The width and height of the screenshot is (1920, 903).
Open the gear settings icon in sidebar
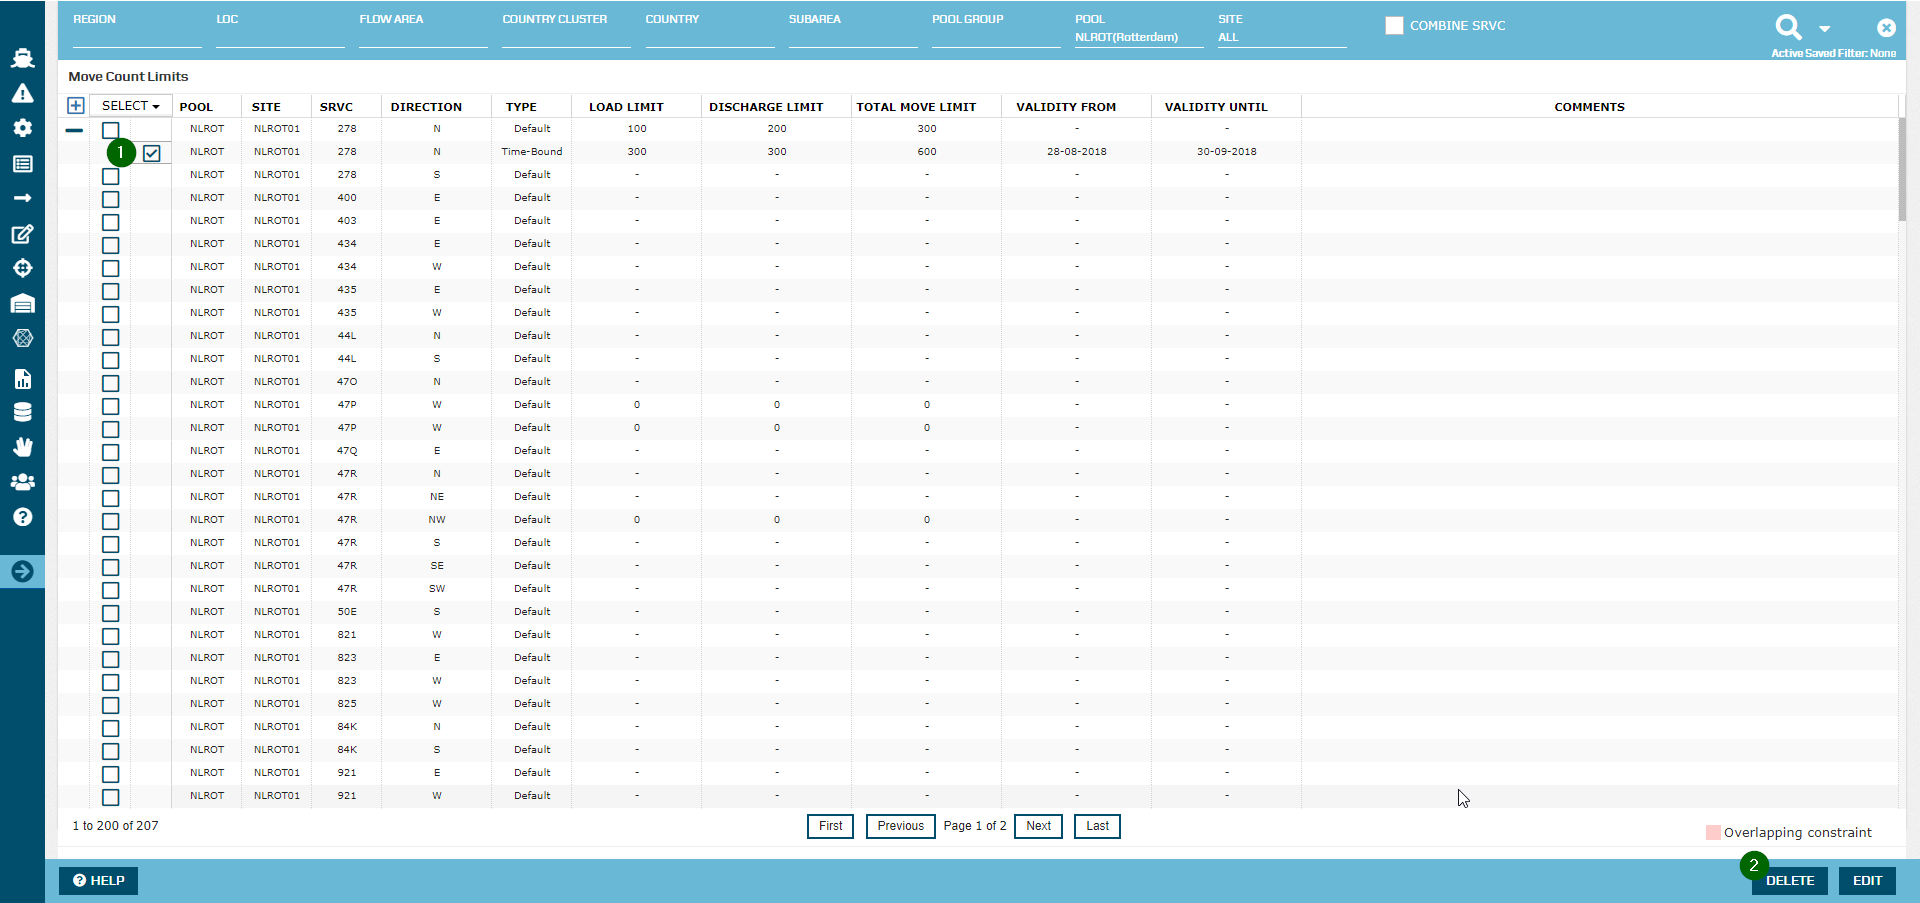[x=22, y=128]
